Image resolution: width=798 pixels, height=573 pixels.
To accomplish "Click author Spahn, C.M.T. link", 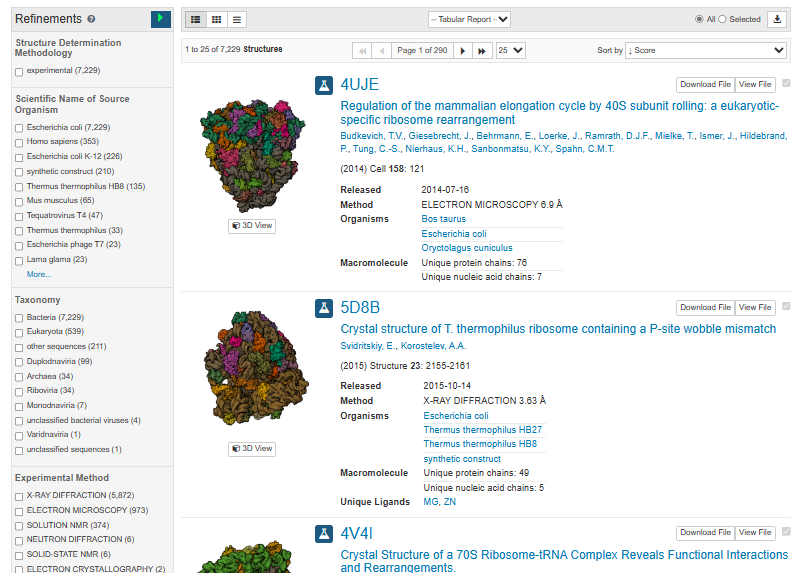I will pyautogui.click(x=585, y=149).
